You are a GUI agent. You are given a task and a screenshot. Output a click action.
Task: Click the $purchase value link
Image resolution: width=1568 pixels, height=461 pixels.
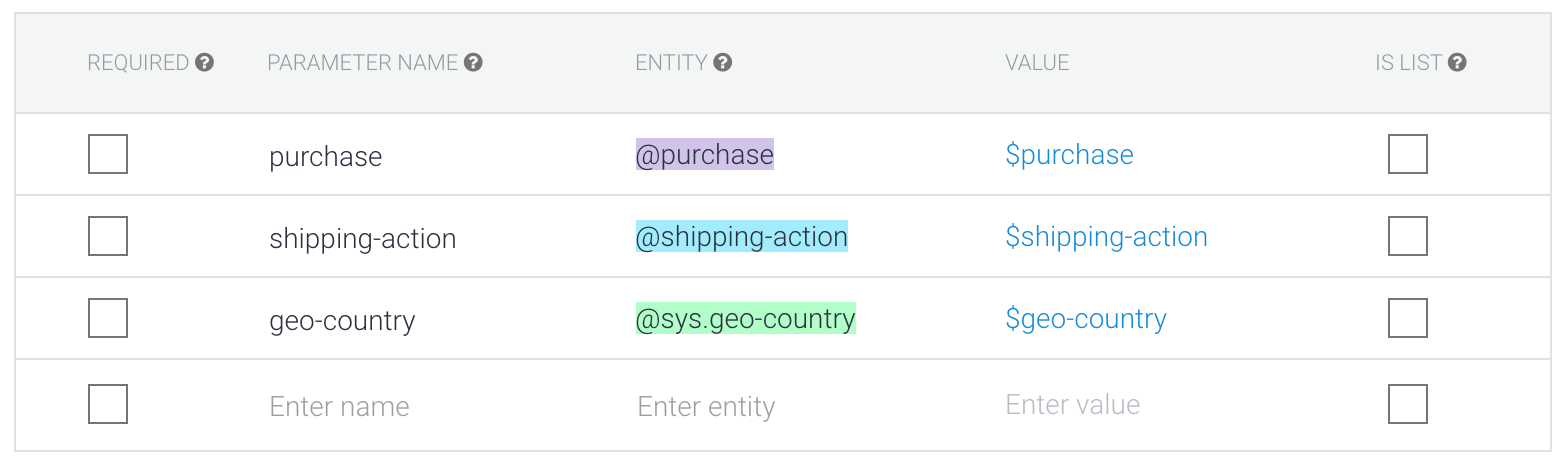pyautogui.click(x=1069, y=155)
